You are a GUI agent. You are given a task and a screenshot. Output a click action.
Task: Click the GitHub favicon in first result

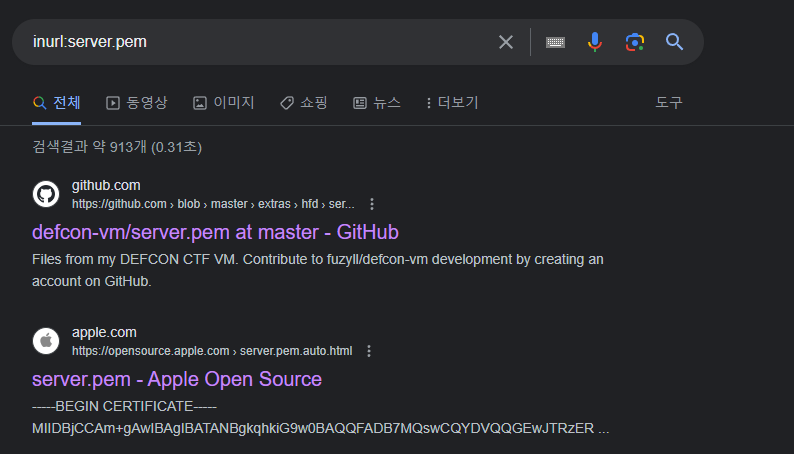click(46, 194)
